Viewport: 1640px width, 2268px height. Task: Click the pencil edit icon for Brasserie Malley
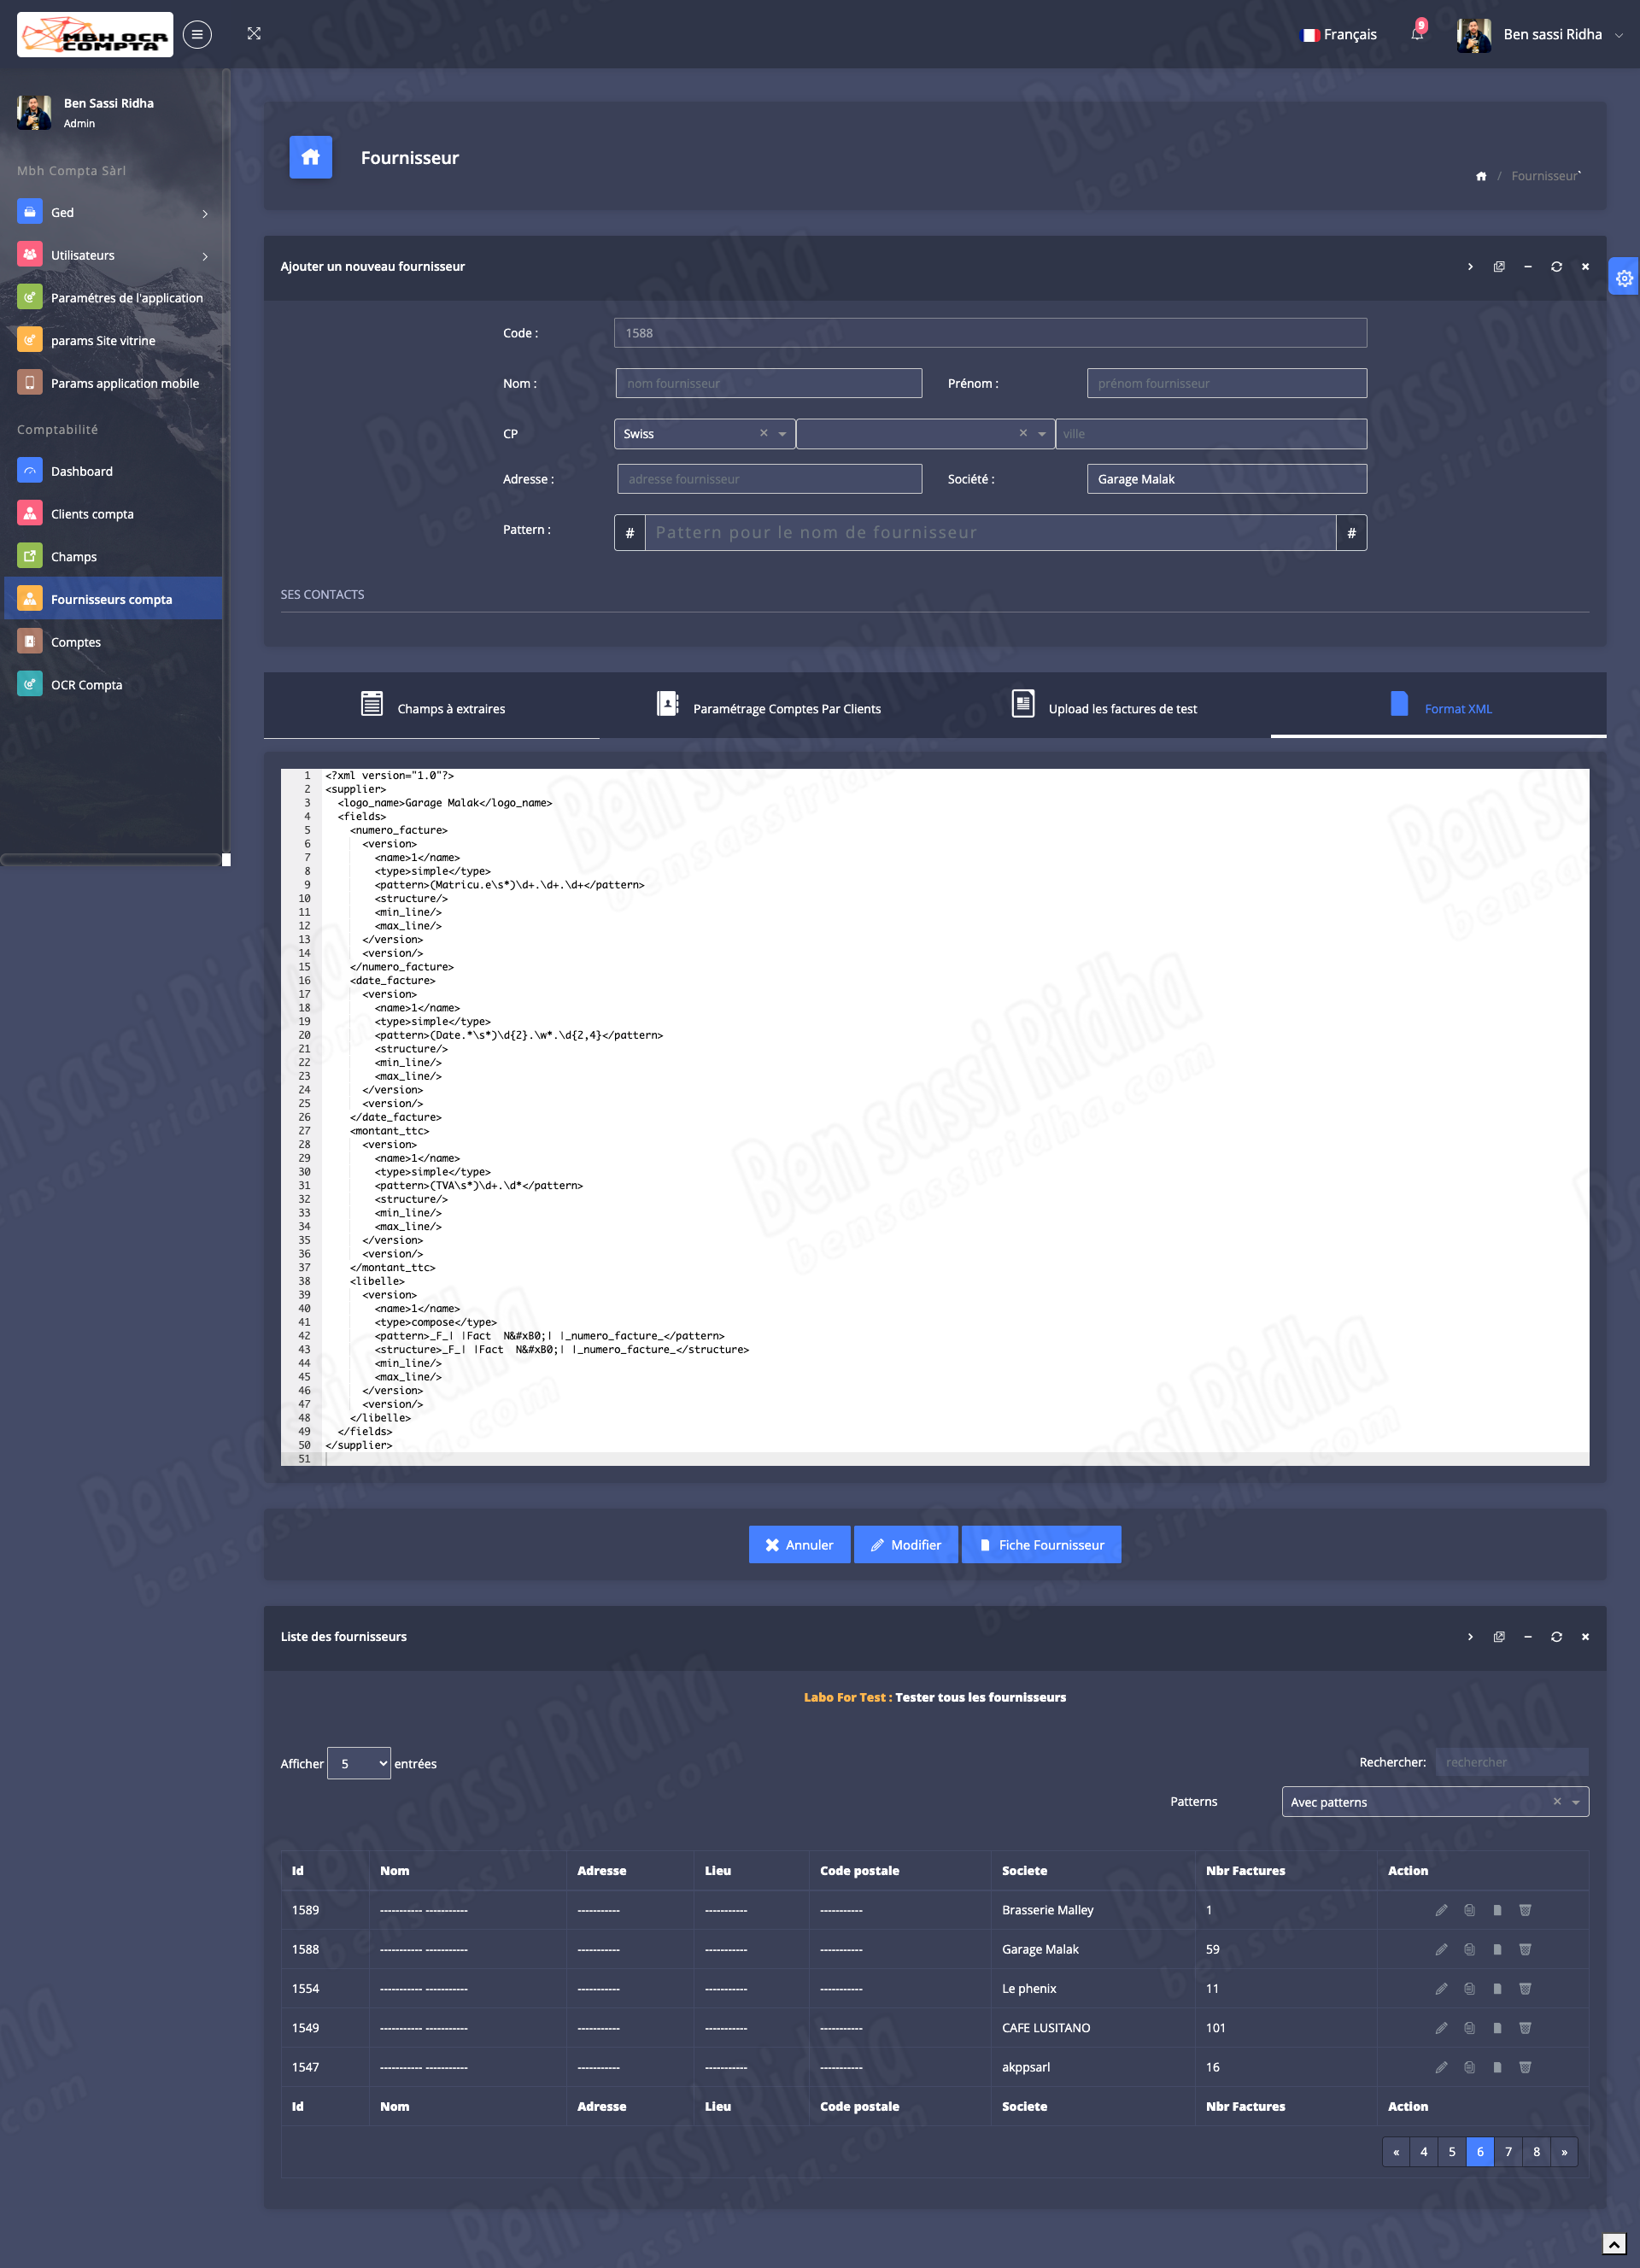pyautogui.click(x=1441, y=1910)
